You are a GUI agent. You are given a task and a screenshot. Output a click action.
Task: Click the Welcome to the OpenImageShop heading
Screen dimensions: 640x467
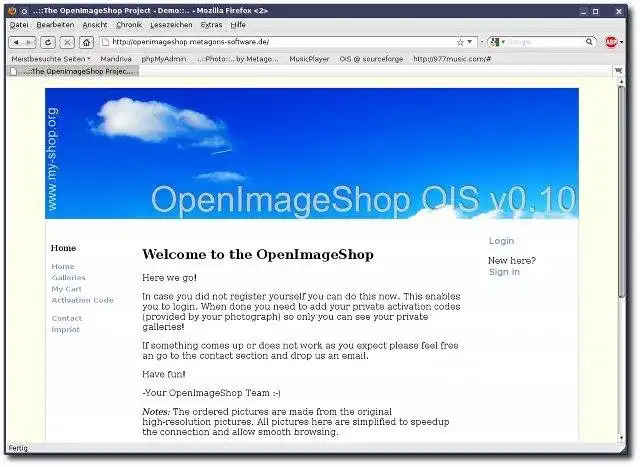(x=258, y=255)
